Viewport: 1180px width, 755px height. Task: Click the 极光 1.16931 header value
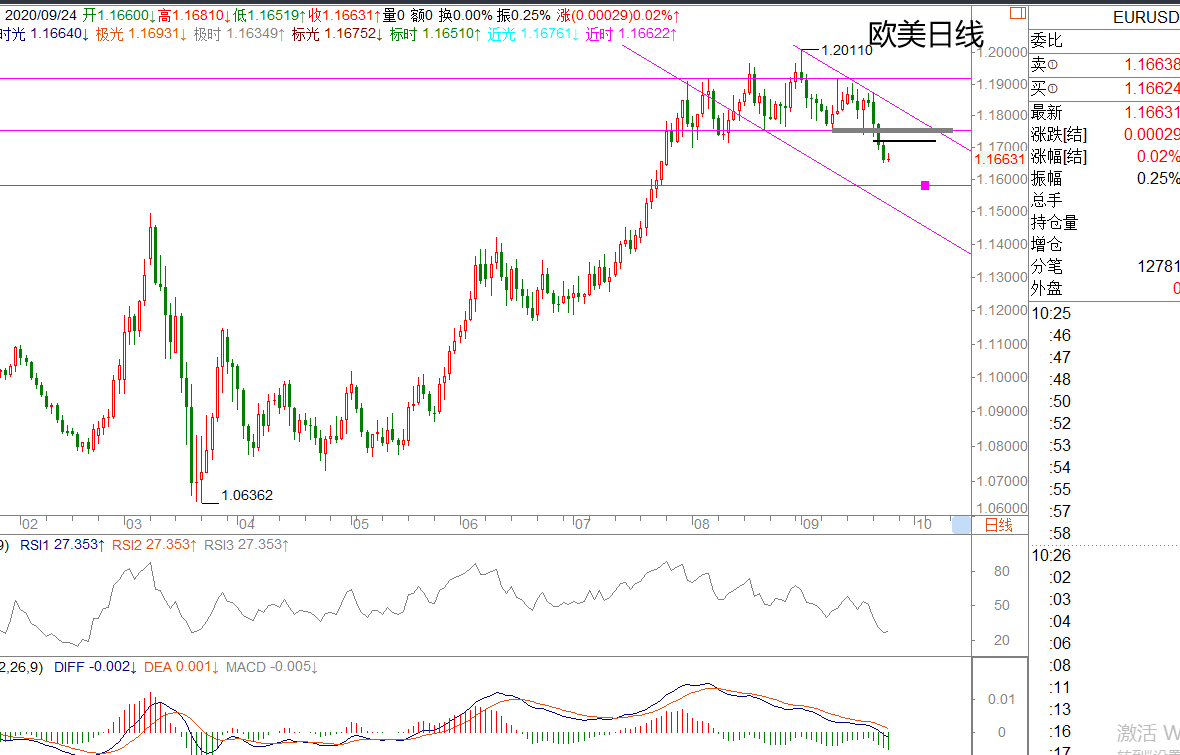(141, 34)
